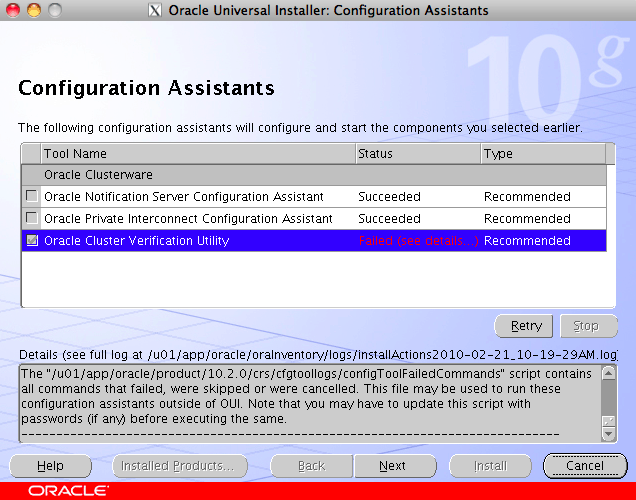636x500 pixels.
Task: Check the Oracle Notification Server Configuration Assistant box
Action: coord(32,197)
